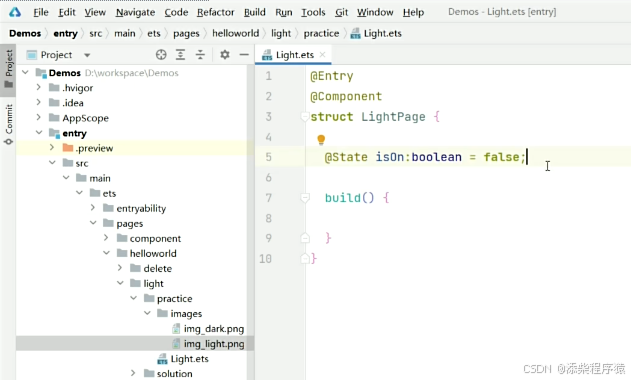631x380 pixels.
Task: Click the .preview orange folder icon
Action: point(68,148)
